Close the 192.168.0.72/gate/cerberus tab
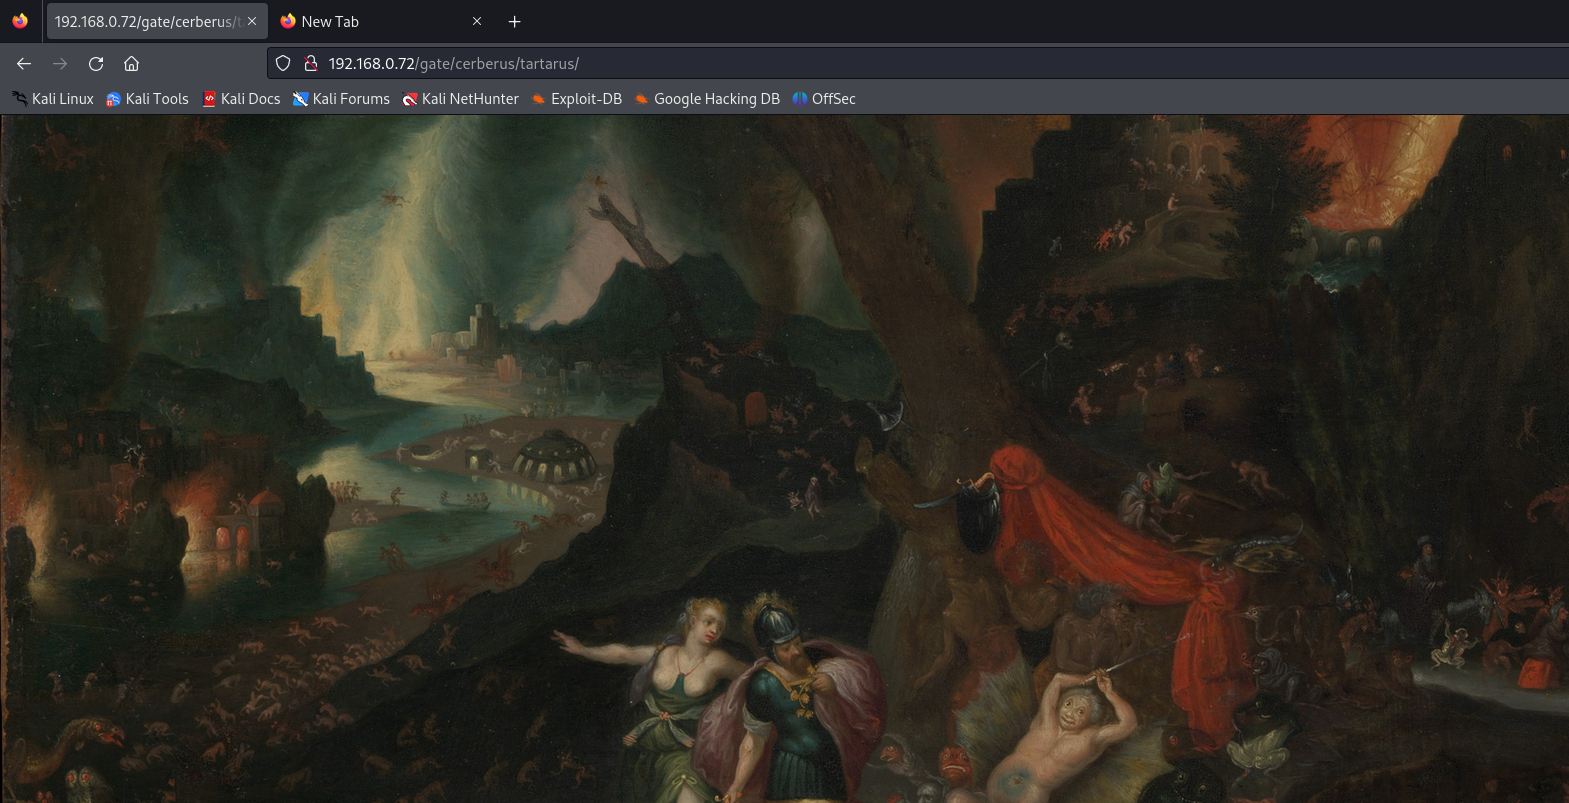Viewport: 1569px width, 803px height. [252, 21]
